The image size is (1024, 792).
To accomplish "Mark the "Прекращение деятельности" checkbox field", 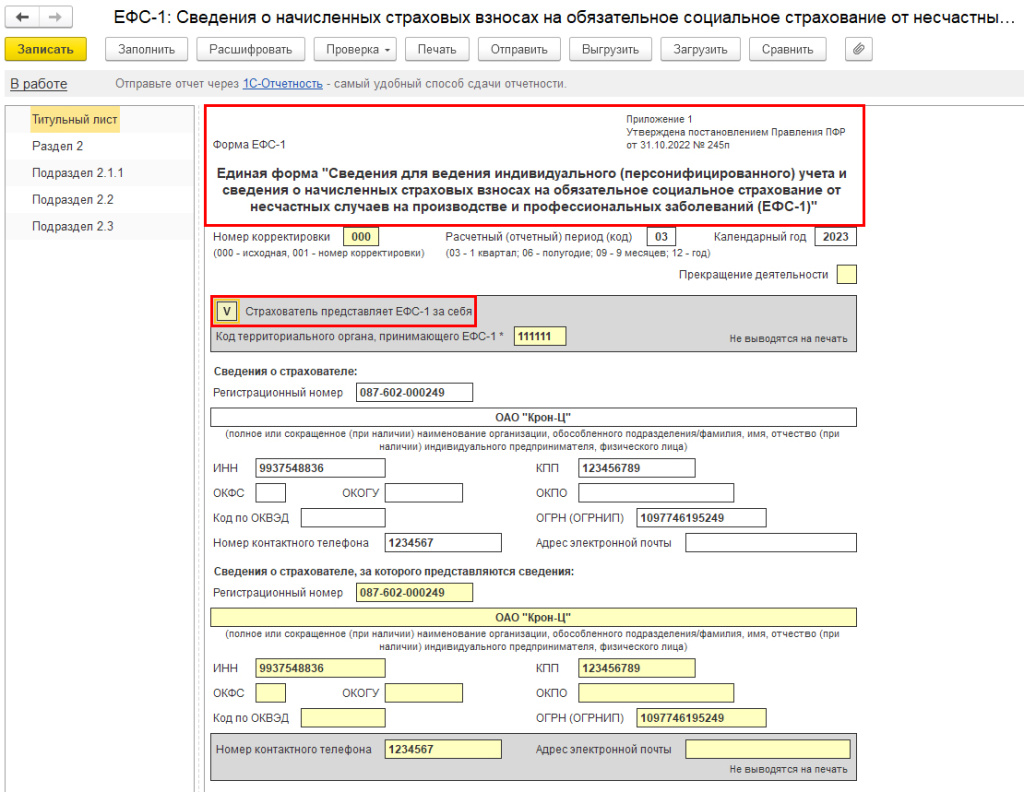I will tap(846, 273).
